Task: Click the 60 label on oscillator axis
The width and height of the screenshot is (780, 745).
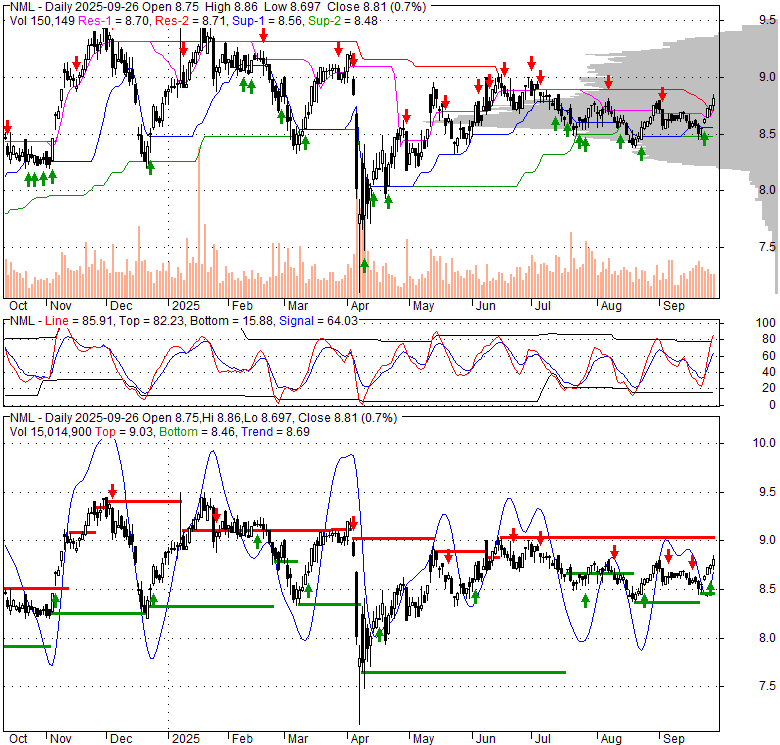Action: [769, 356]
